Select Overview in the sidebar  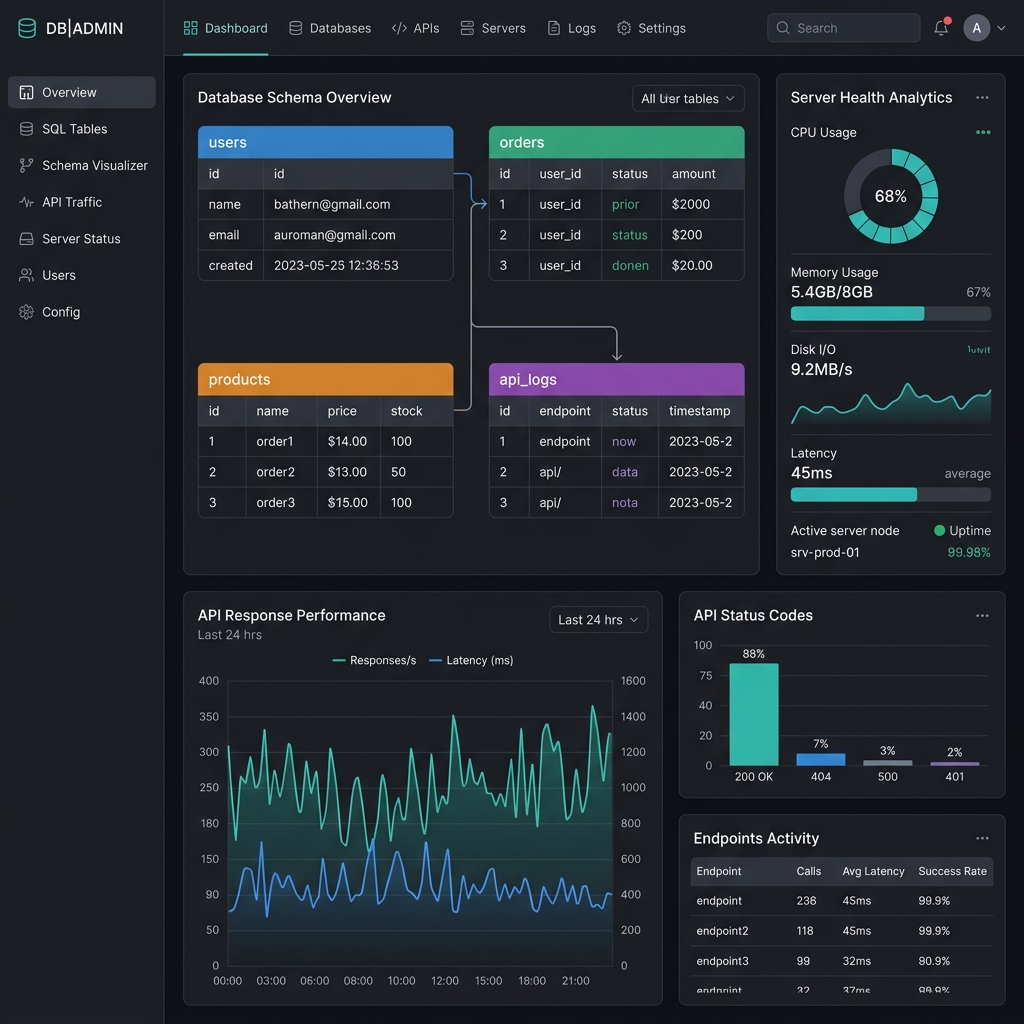pyautogui.click(x=82, y=93)
